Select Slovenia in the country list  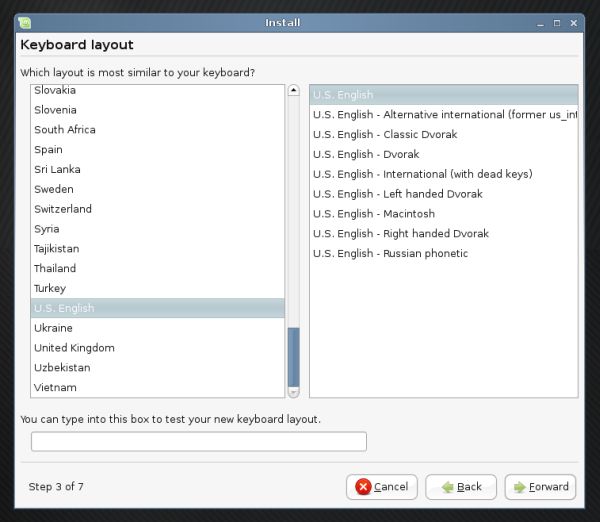tap(157, 110)
